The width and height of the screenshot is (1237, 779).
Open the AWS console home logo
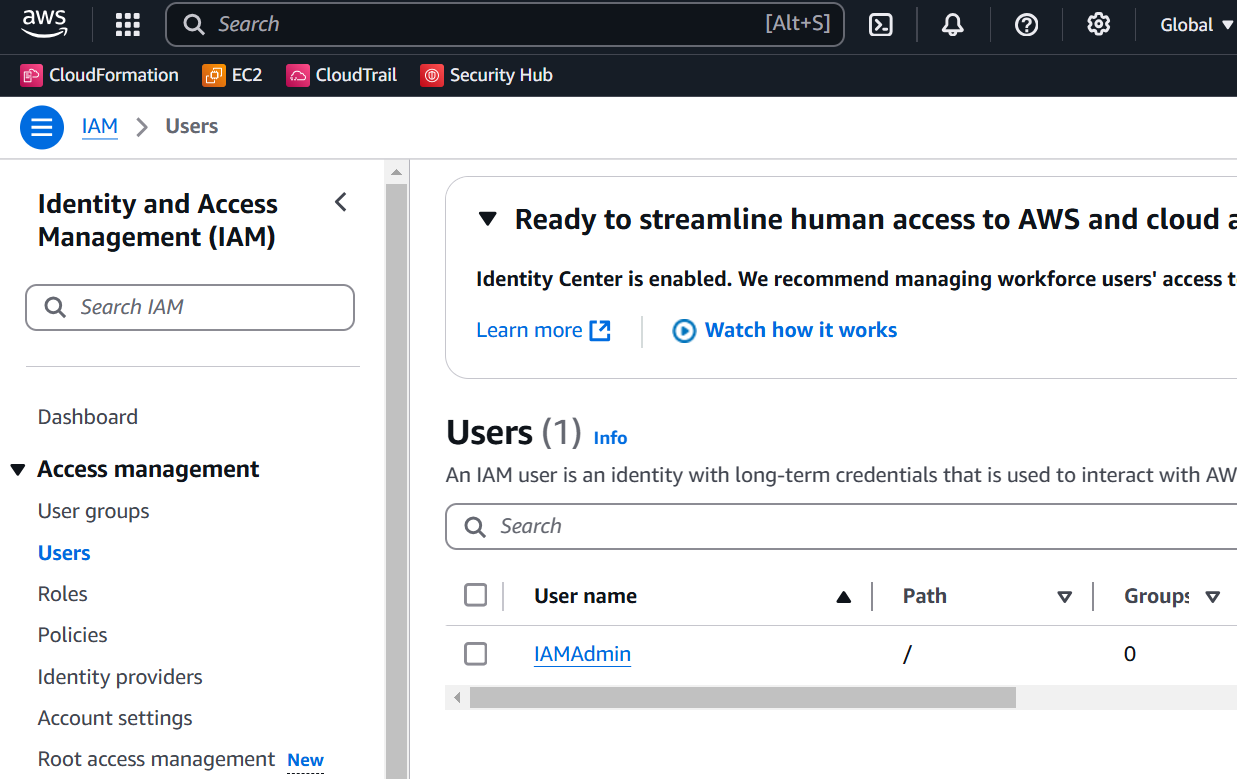[44, 24]
